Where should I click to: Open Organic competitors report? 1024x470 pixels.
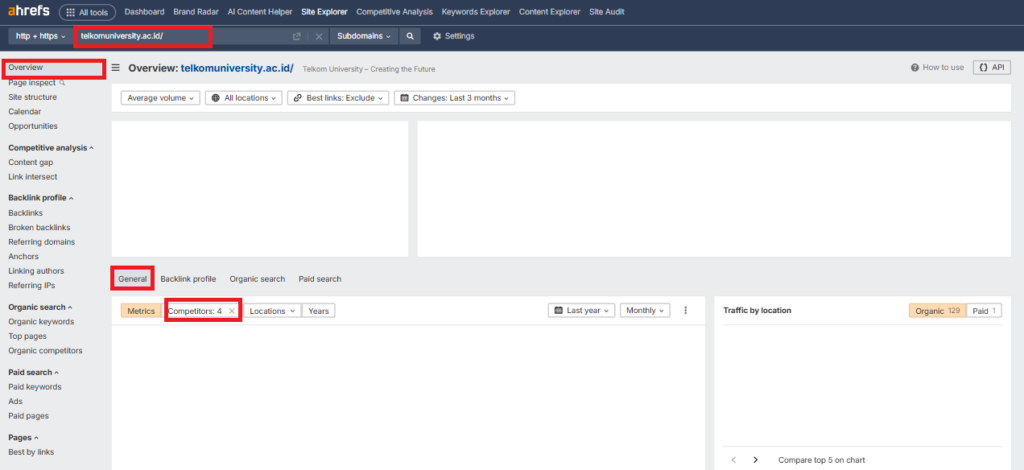pos(45,351)
